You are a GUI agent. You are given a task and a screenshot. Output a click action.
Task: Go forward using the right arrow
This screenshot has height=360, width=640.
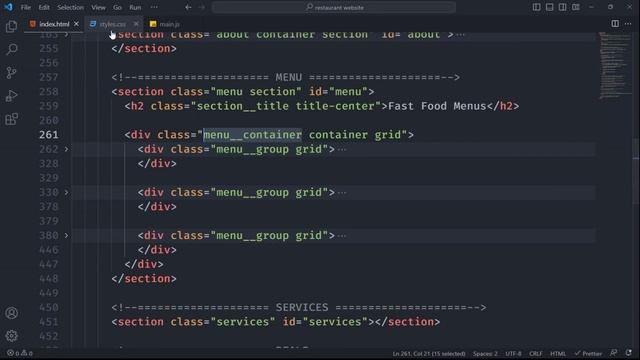click(202, 7)
